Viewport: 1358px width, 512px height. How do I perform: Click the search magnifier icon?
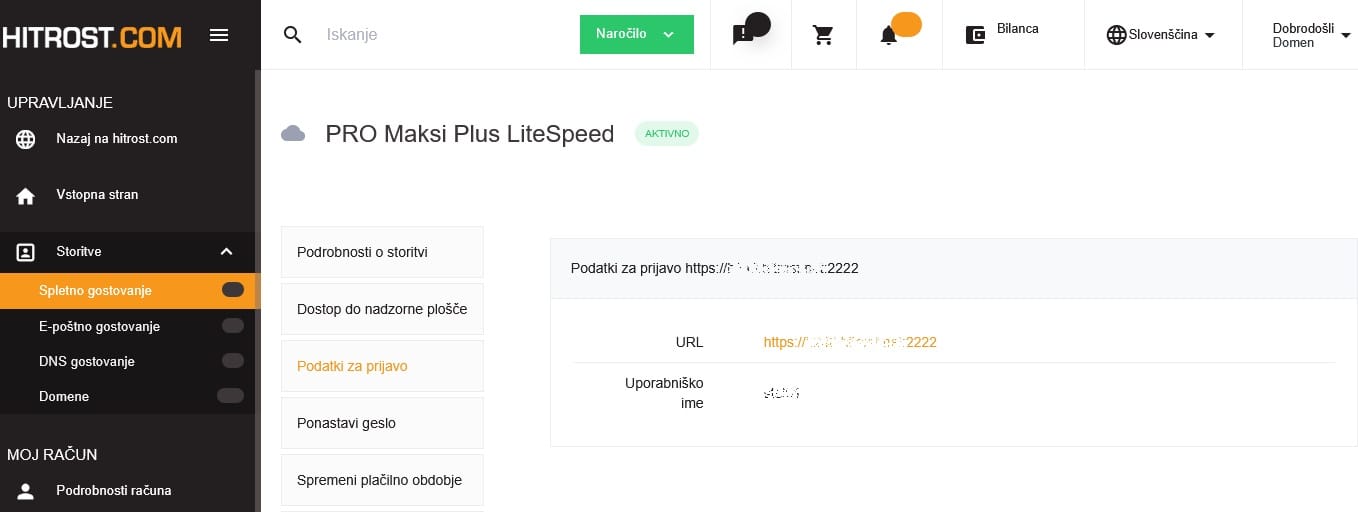(x=292, y=35)
